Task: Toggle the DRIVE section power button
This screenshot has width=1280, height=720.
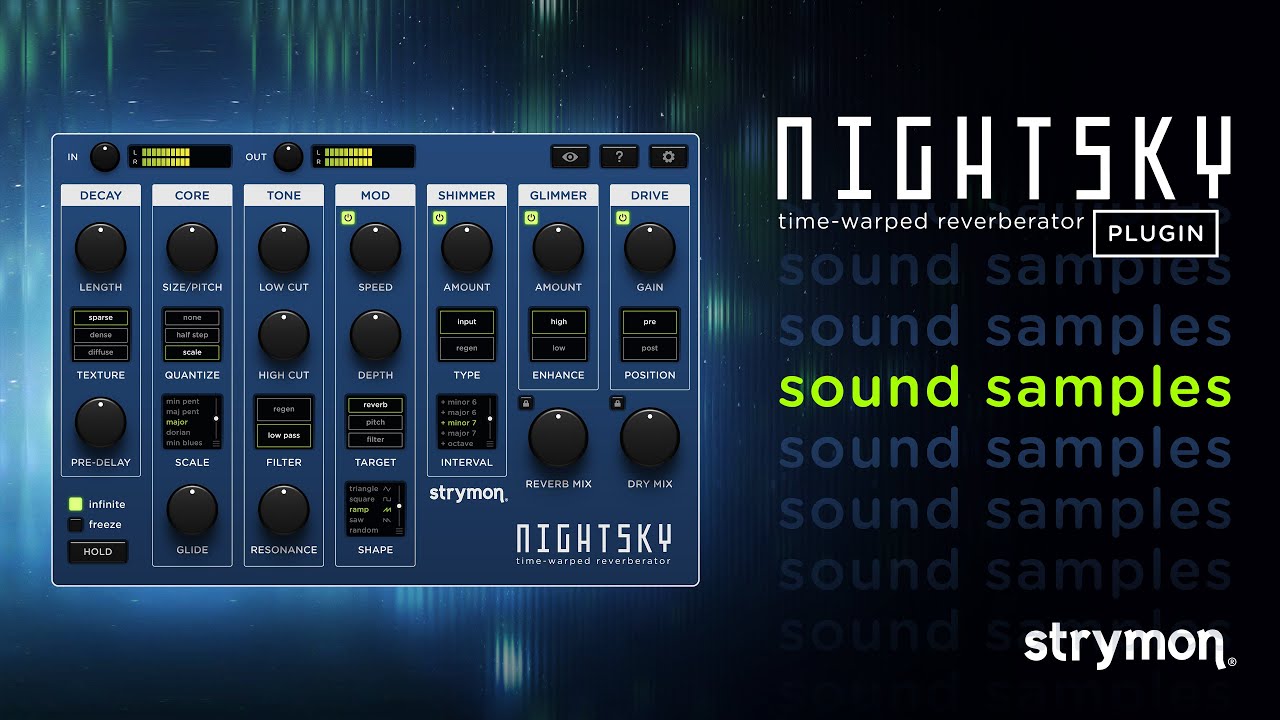Action: coord(622,217)
